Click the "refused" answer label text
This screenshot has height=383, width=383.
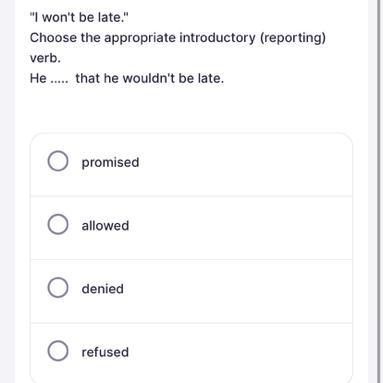pos(105,352)
